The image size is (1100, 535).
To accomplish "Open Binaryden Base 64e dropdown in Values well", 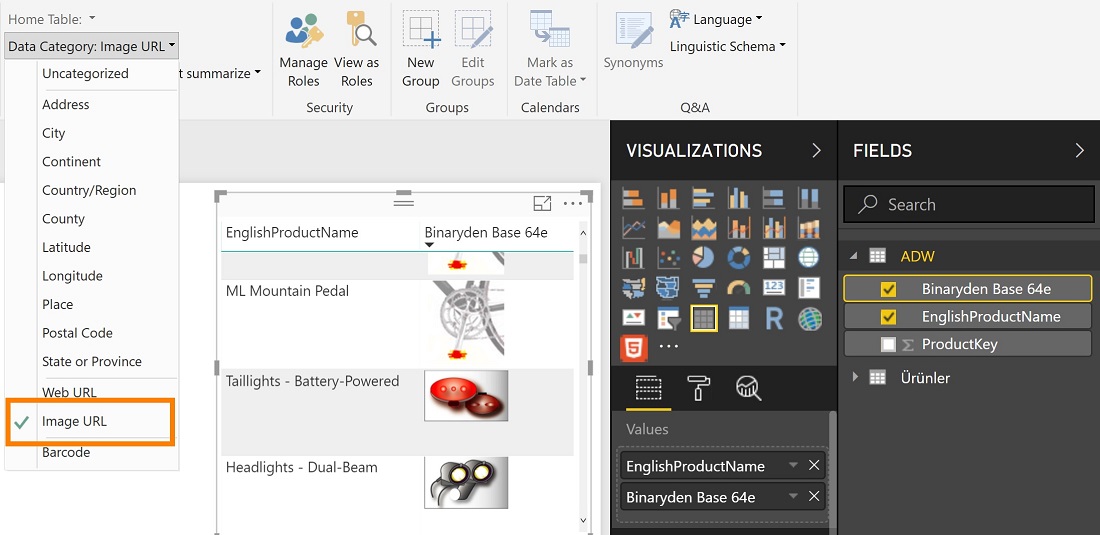I will (x=793, y=496).
